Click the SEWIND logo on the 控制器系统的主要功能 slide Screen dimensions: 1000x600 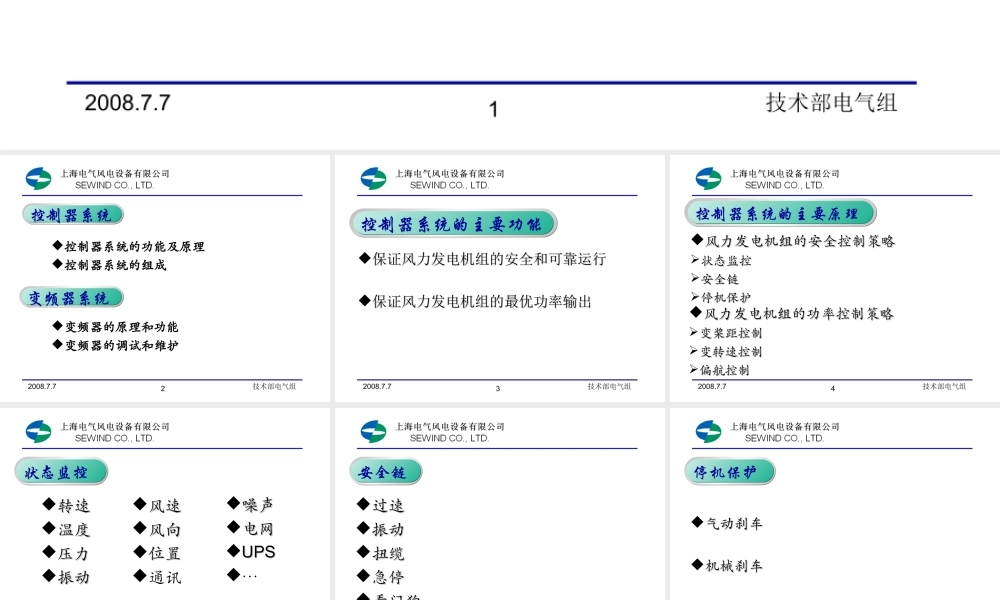click(373, 179)
